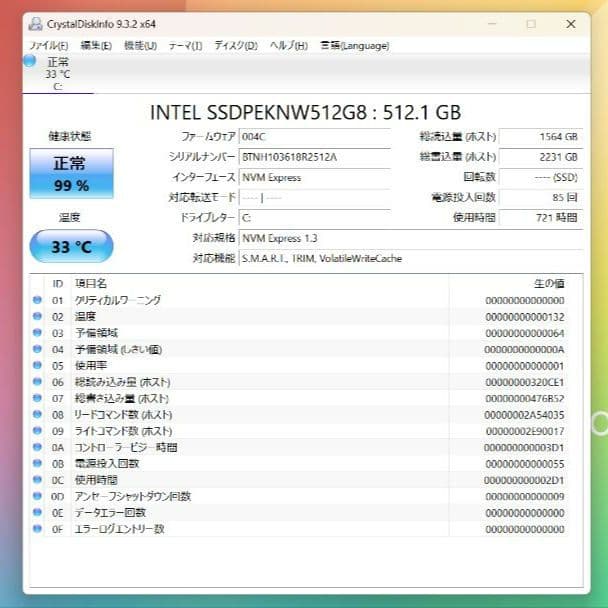Select the C: drive tab

point(58,74)
